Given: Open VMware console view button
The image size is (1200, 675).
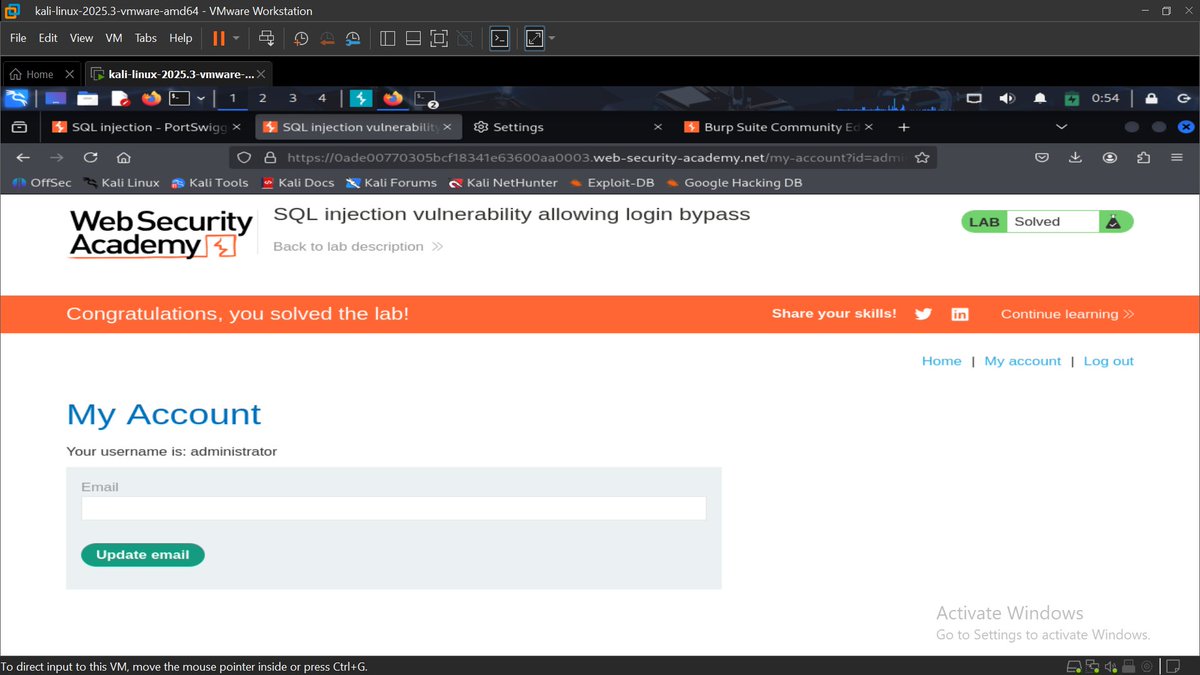Looking at the screenshot, I should 499,38.
